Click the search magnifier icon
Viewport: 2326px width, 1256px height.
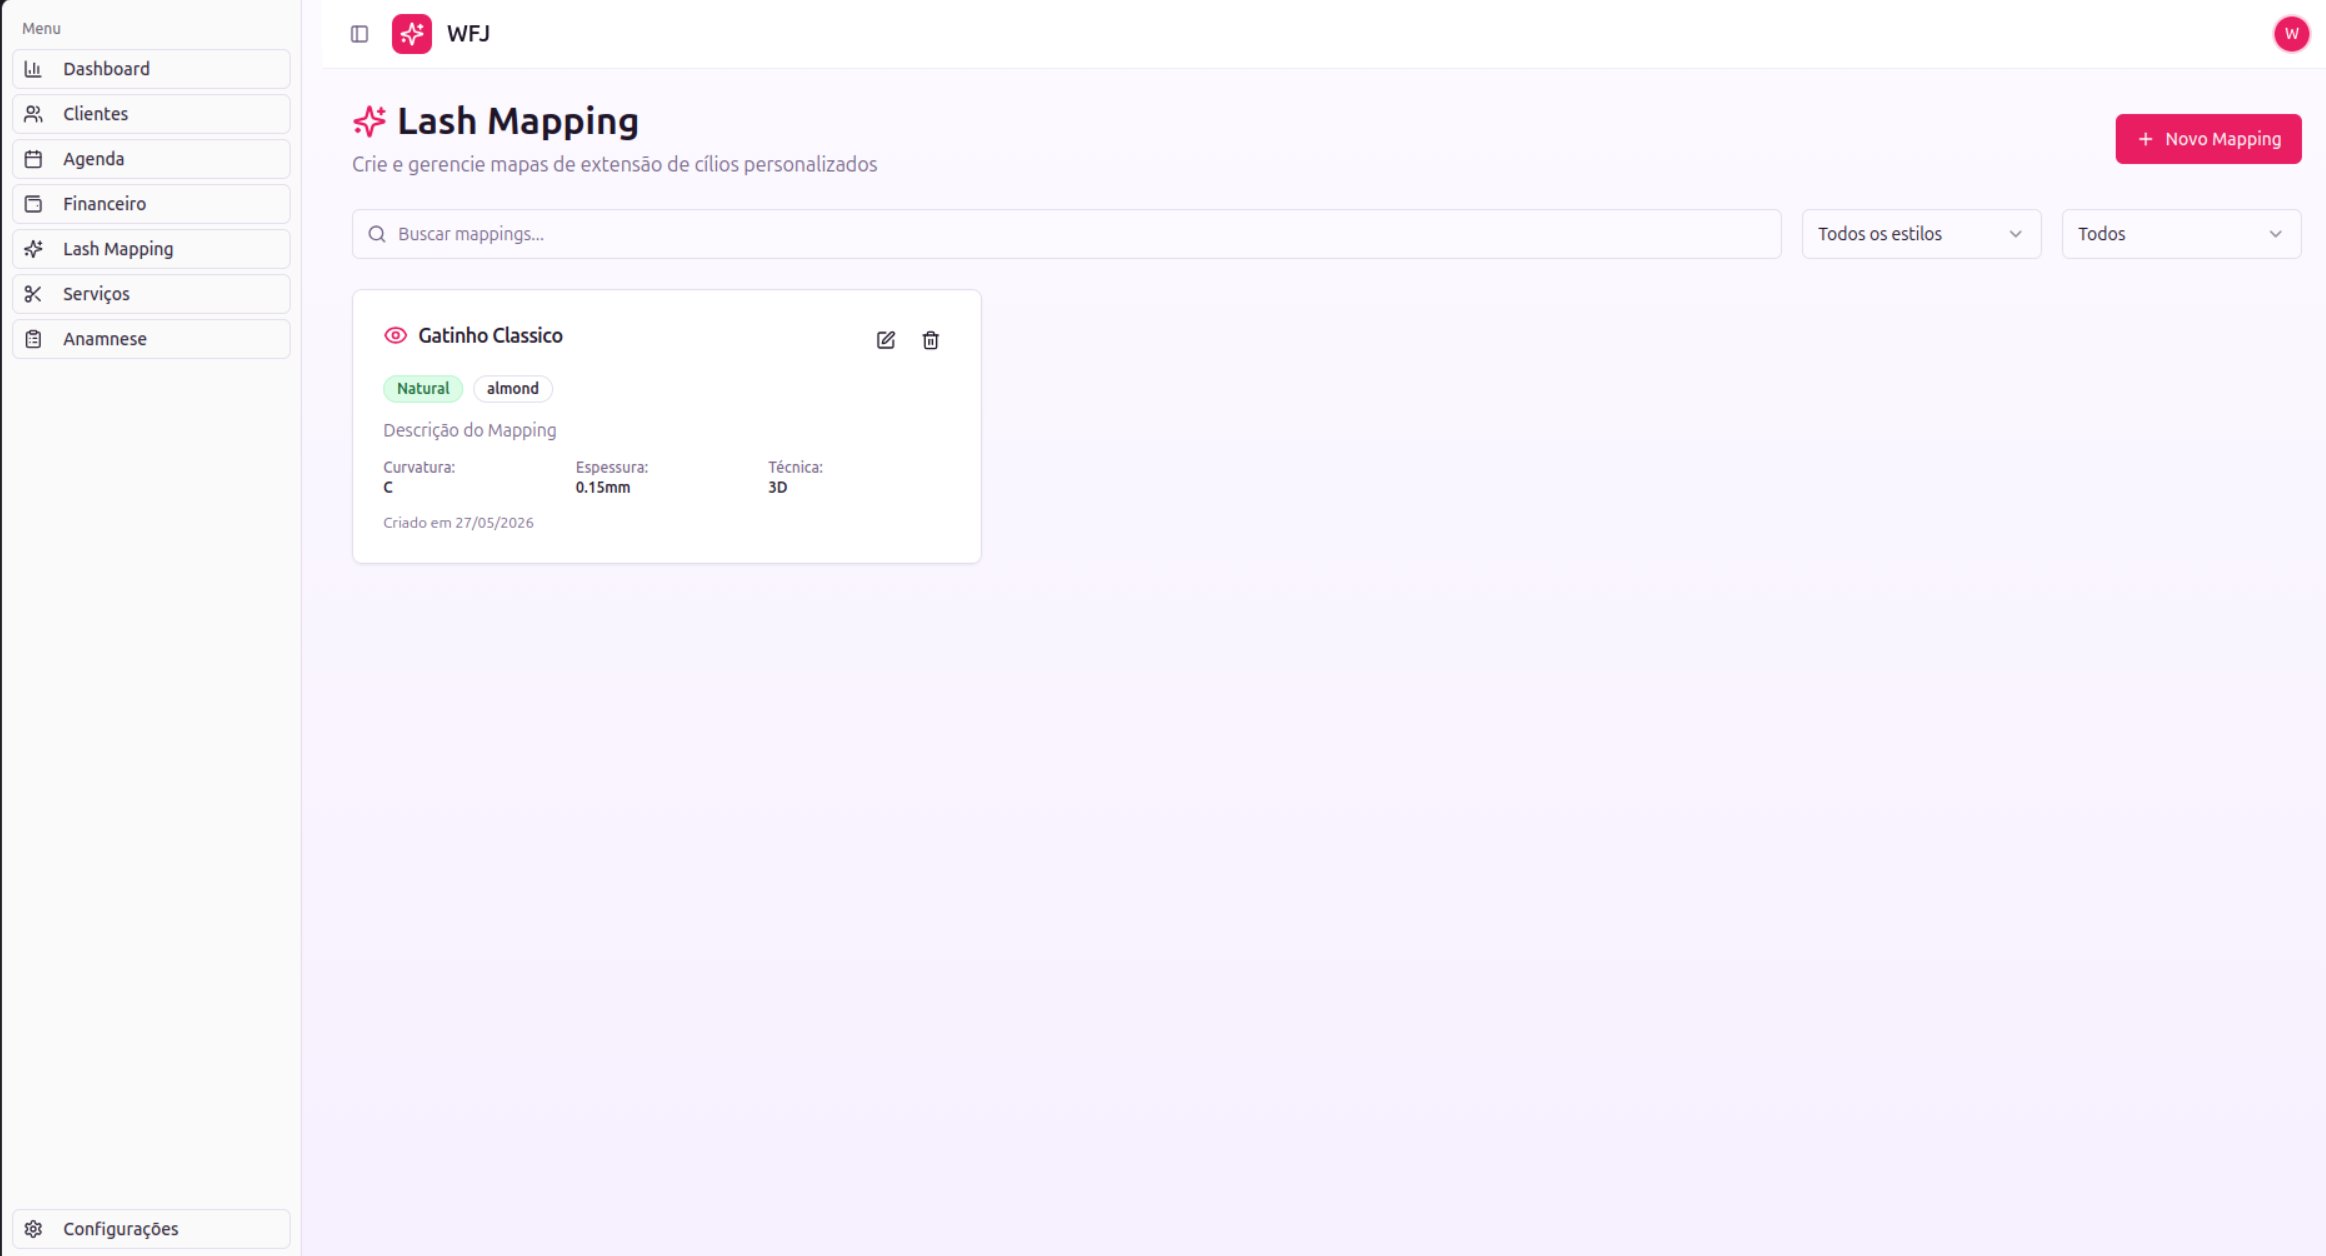tap(377, 234)
